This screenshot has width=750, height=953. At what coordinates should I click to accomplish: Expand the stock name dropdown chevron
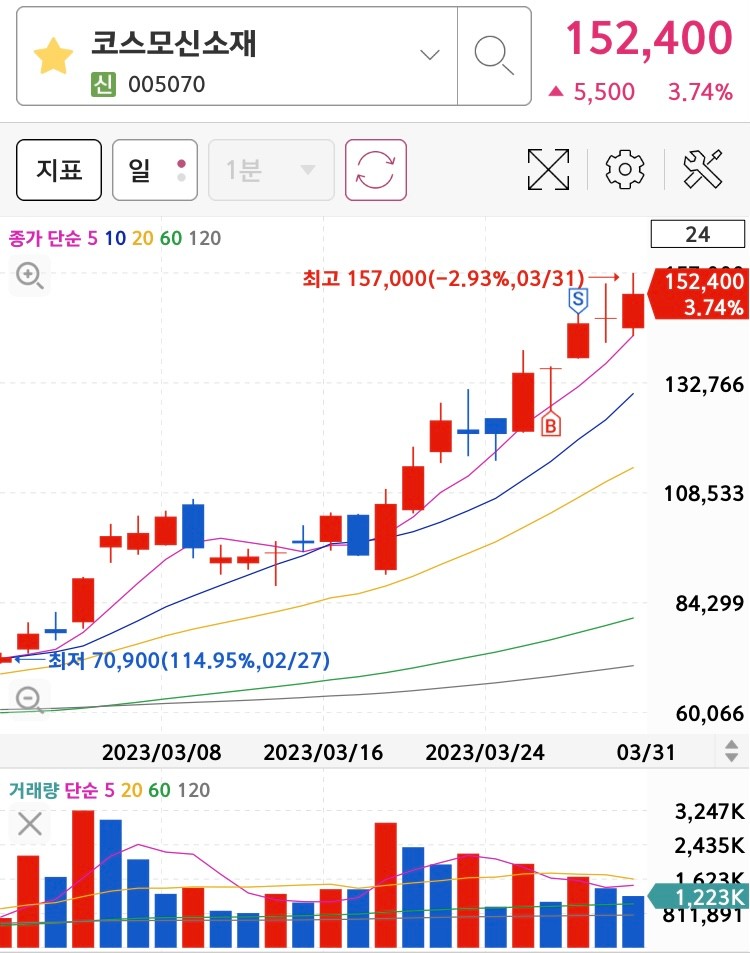pos(430,55)
